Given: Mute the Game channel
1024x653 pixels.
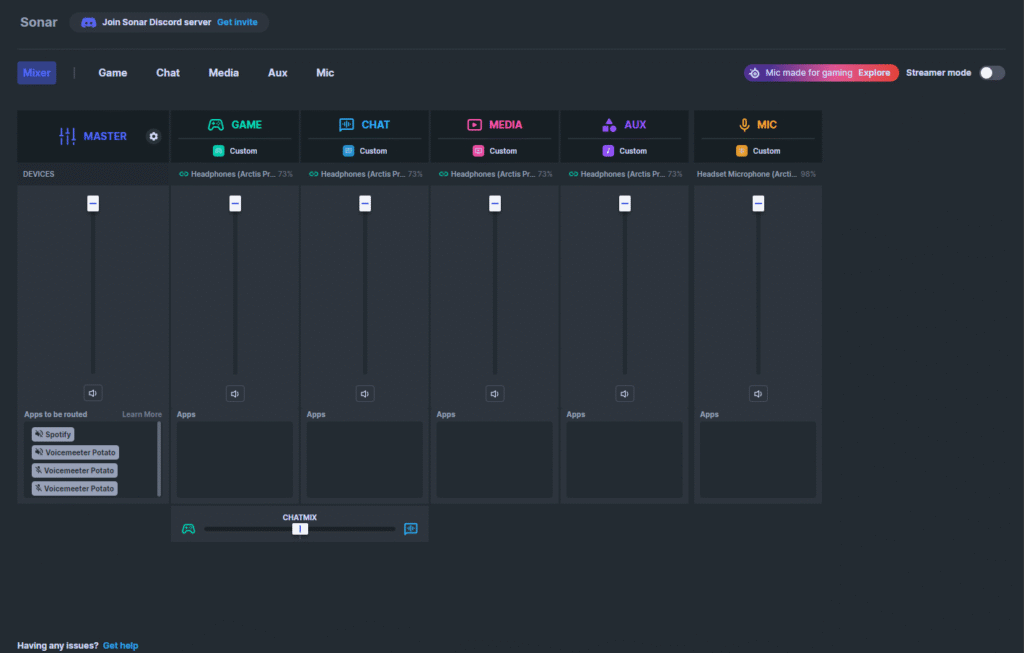Looking at the screenshot, I should tap(235, 394).
